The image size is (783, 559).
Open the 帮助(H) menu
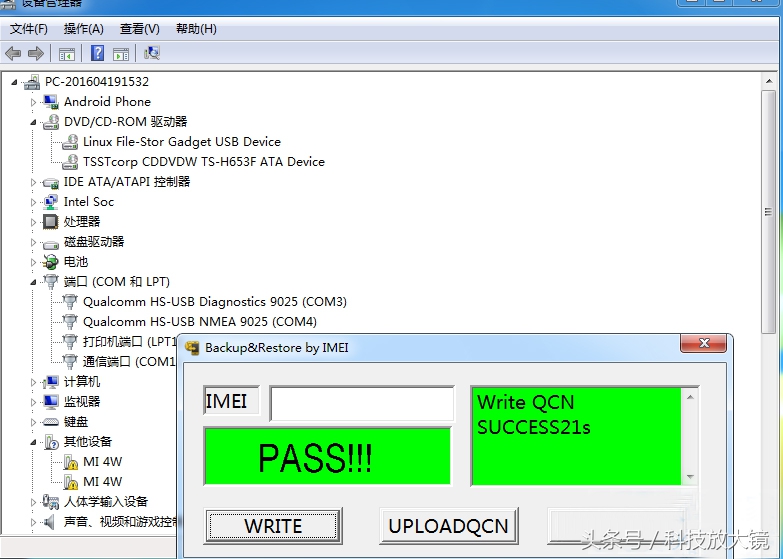[196, 29]
